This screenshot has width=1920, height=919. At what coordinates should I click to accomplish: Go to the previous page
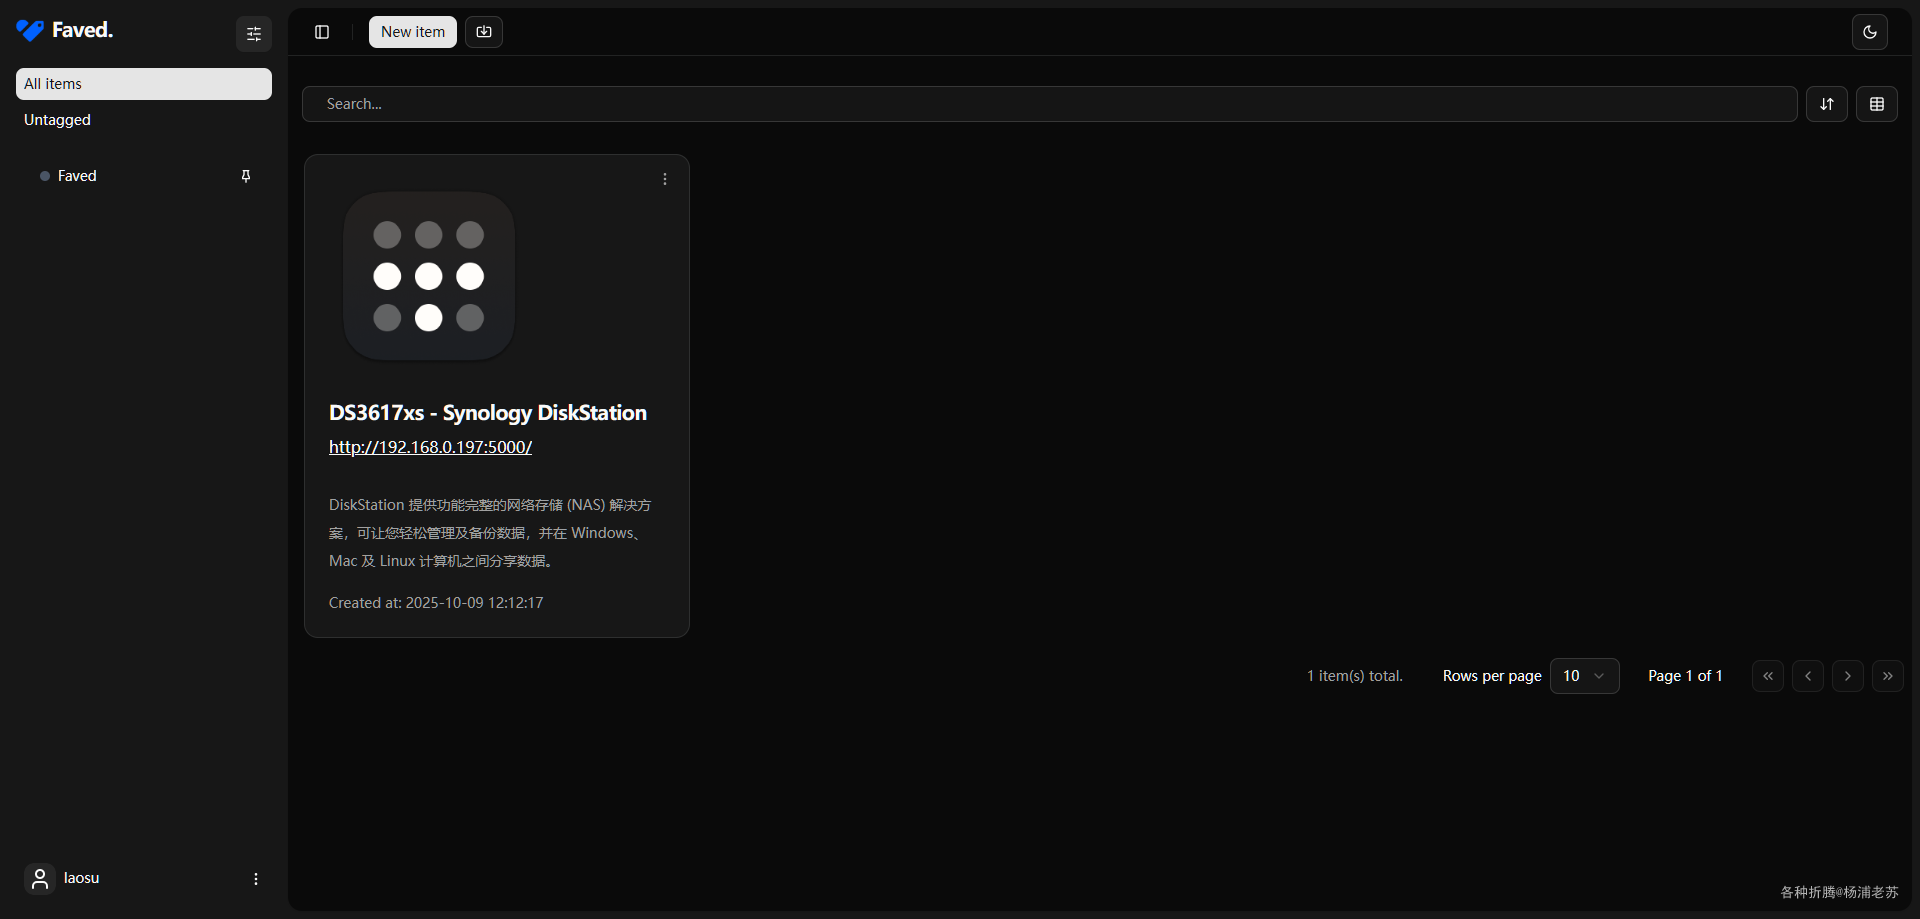click(x=1808, y=676)
